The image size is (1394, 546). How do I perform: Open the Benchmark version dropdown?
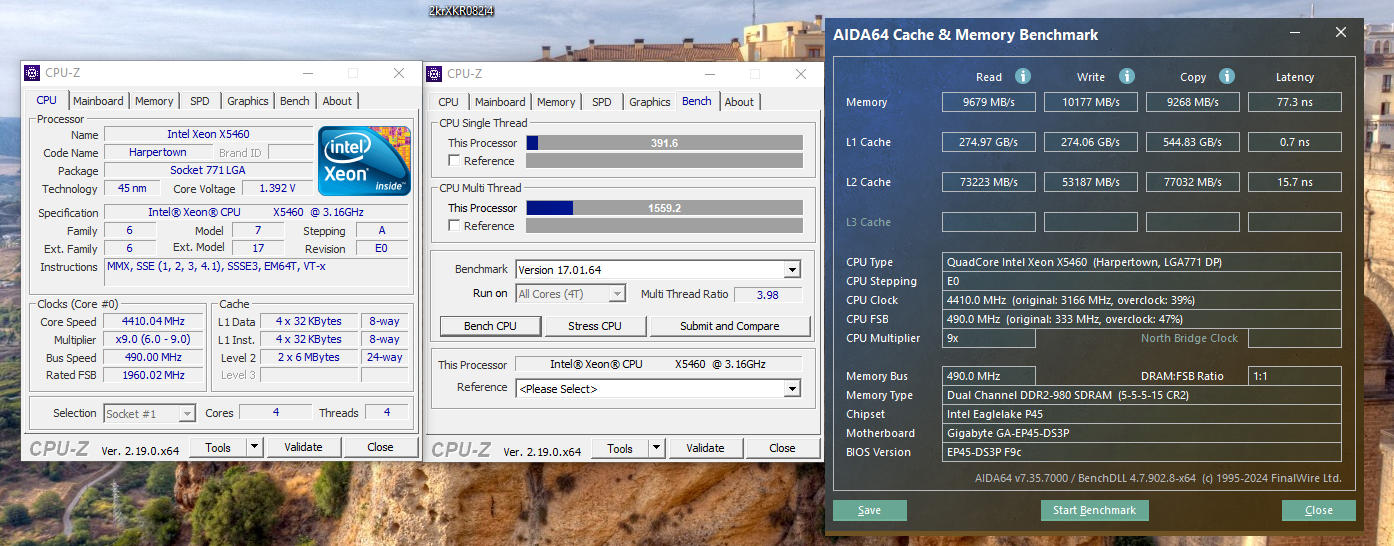pyautogui.click(x=792, y=270)
